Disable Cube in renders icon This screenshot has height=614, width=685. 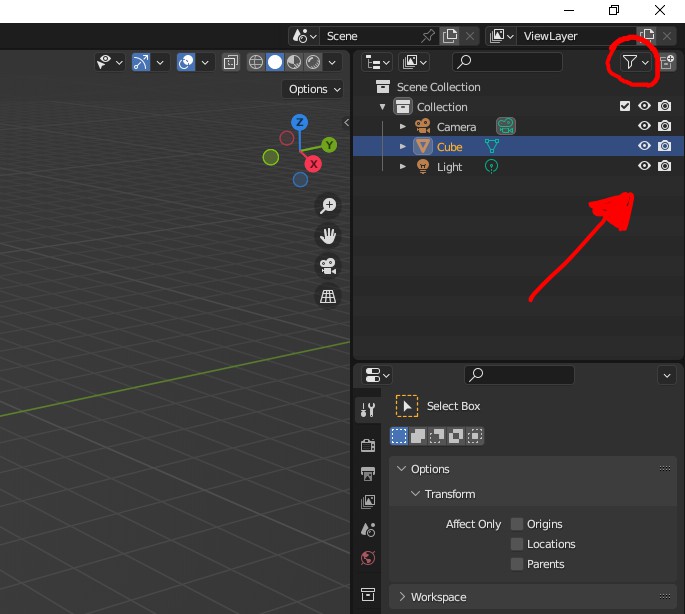(x=664, y=146)
